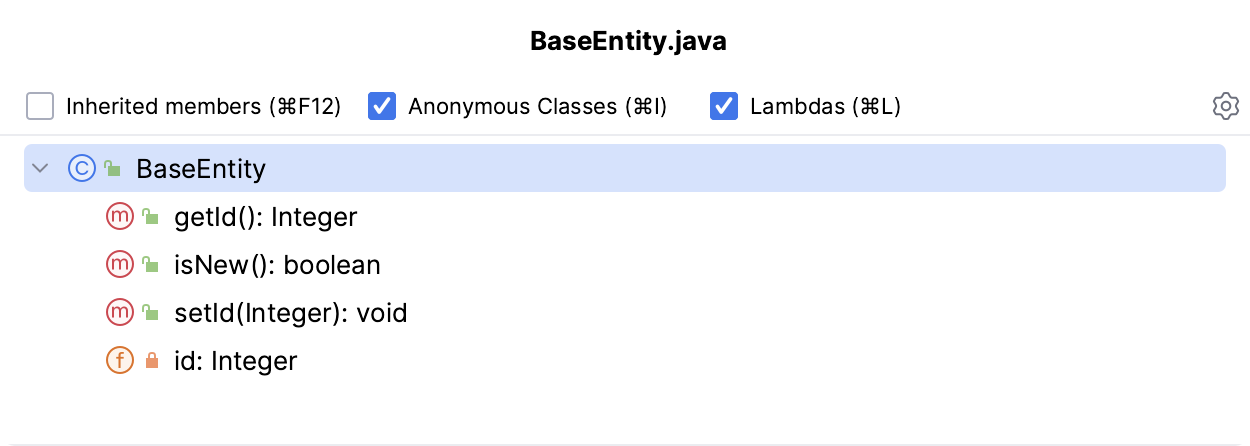Click the public visibility icon beside getId
Viewport: 1250px width, 446px height.
pos(151,216)
